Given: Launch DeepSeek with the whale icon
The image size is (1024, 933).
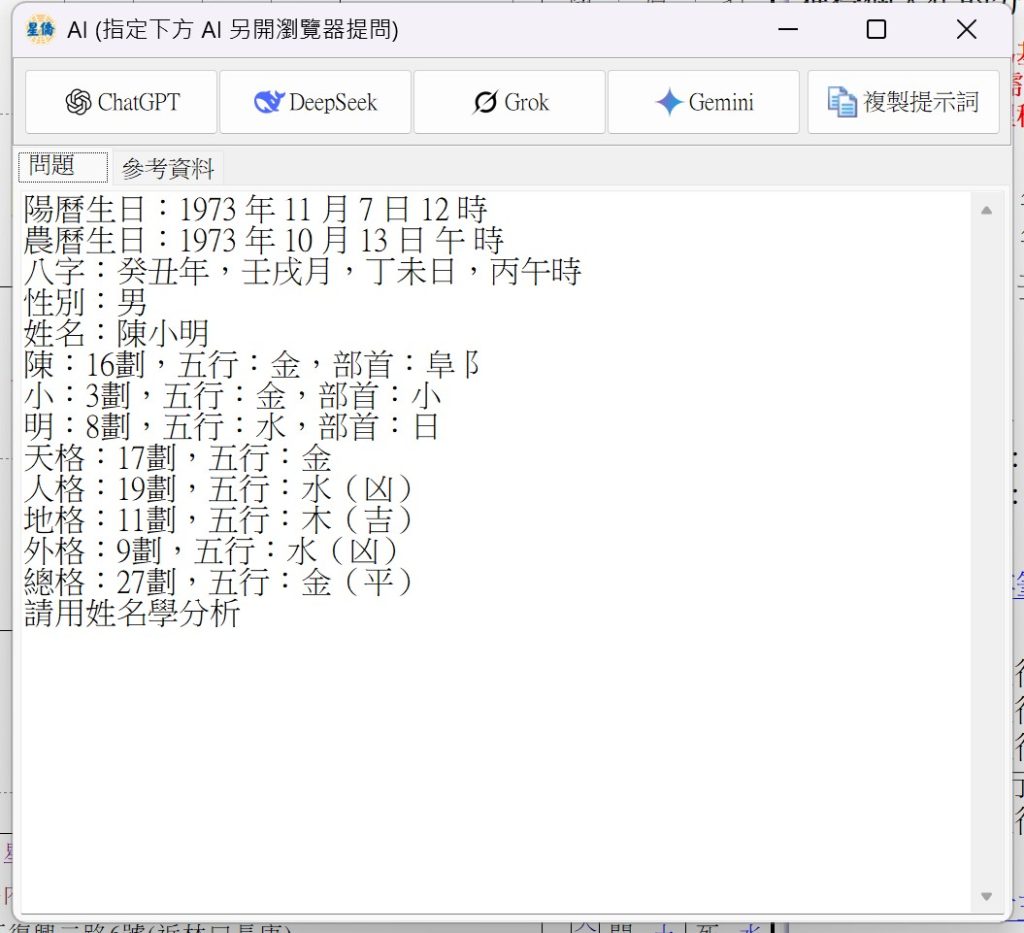Looking at the screenshot, I should [x=315, y=102].
